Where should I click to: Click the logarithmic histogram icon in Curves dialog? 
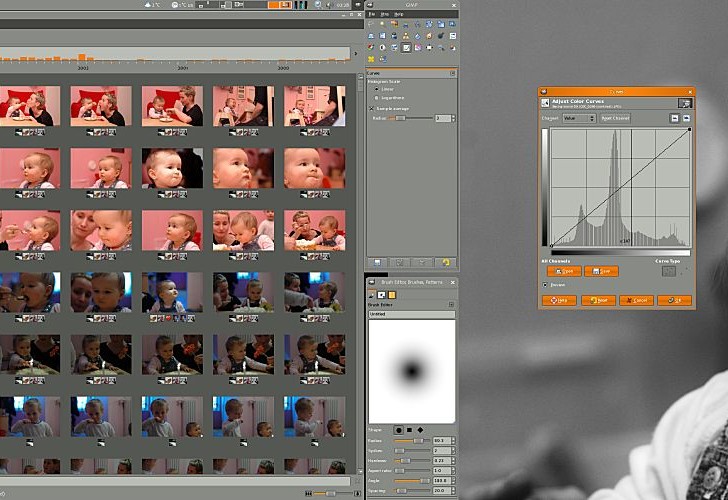pos(686,118)
